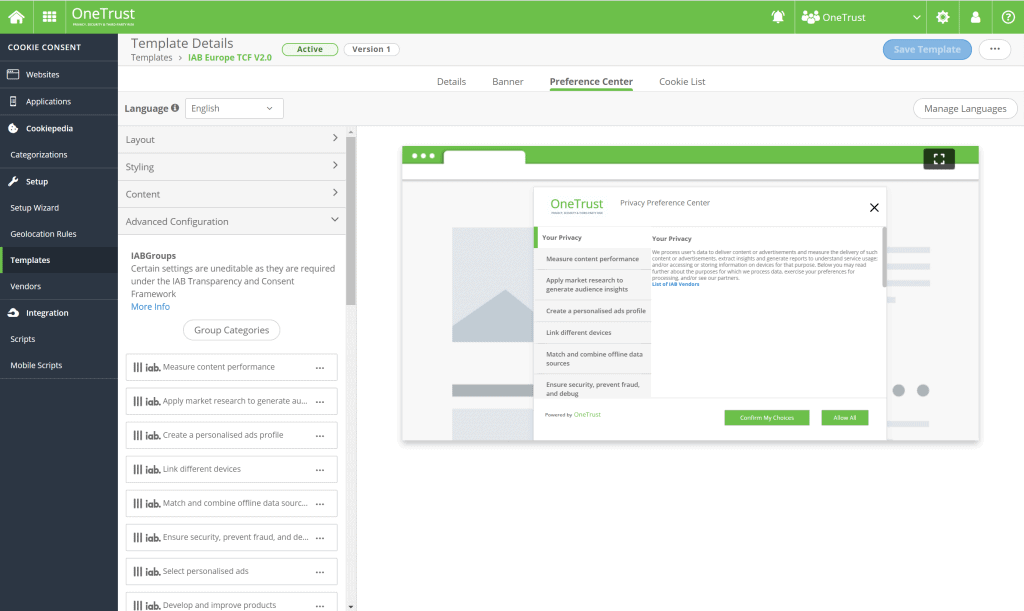Screen dimensions: 1024x611
Task: Grab the drag handle of Select personalised ads
Action: 138,572
